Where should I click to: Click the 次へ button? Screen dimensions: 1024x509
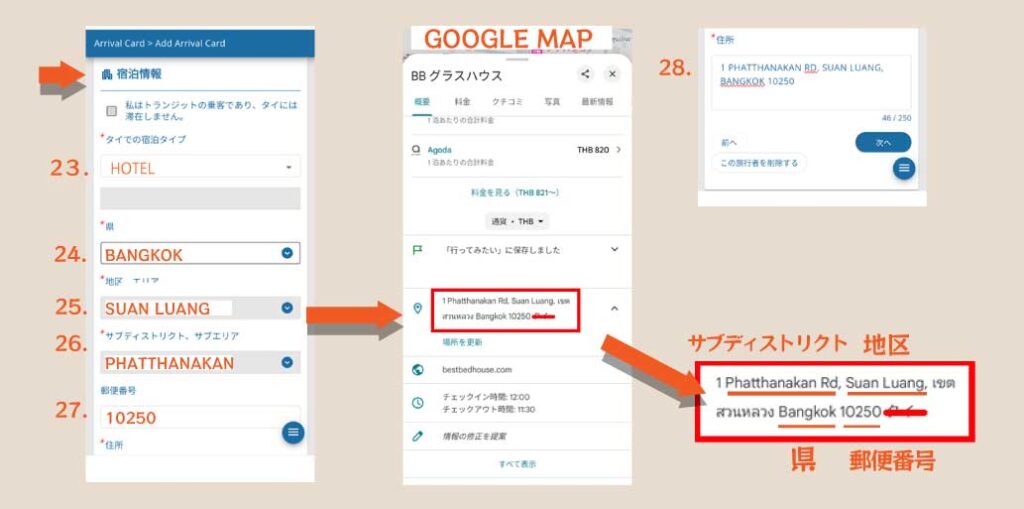(x=883, y=142)
